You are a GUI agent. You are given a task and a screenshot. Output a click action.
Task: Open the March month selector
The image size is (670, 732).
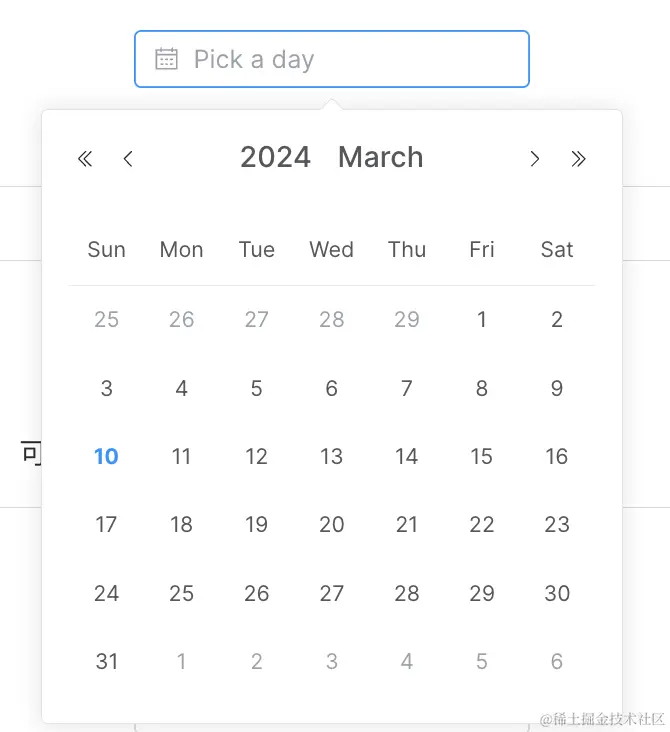[380, 157]
